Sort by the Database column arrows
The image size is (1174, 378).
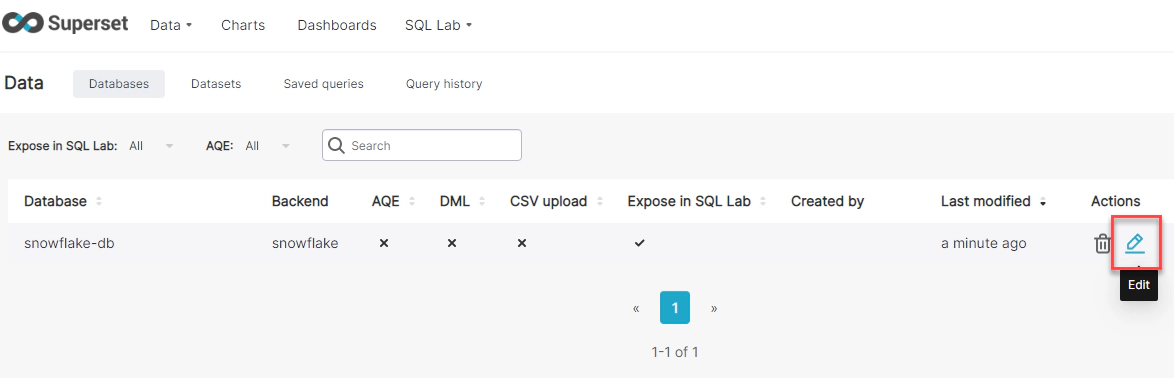click(x=100, y=201)
